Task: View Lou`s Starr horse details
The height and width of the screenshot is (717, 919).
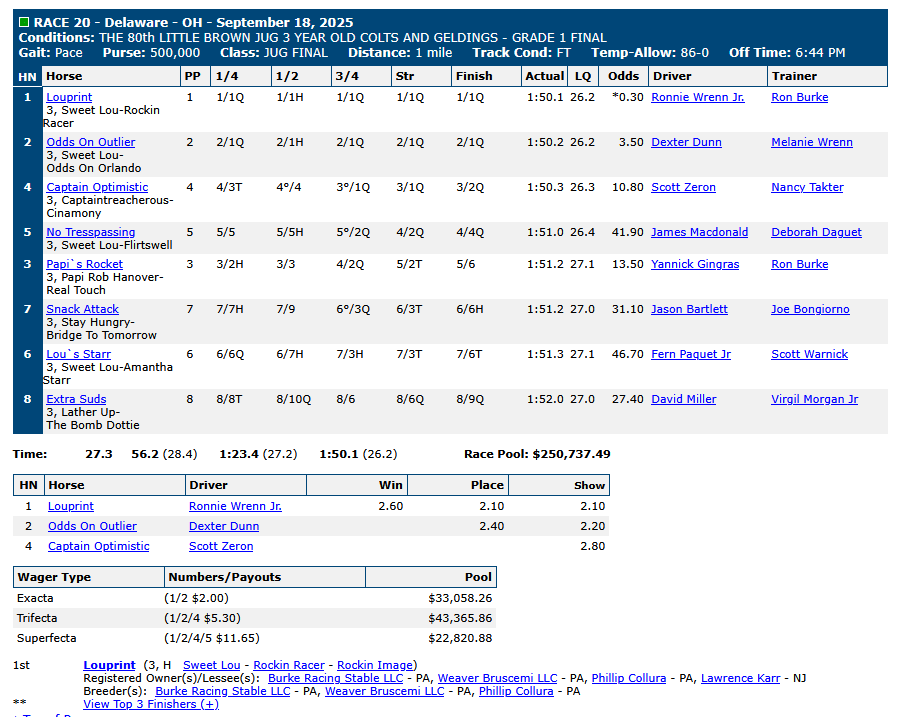Action: point(78,354)
